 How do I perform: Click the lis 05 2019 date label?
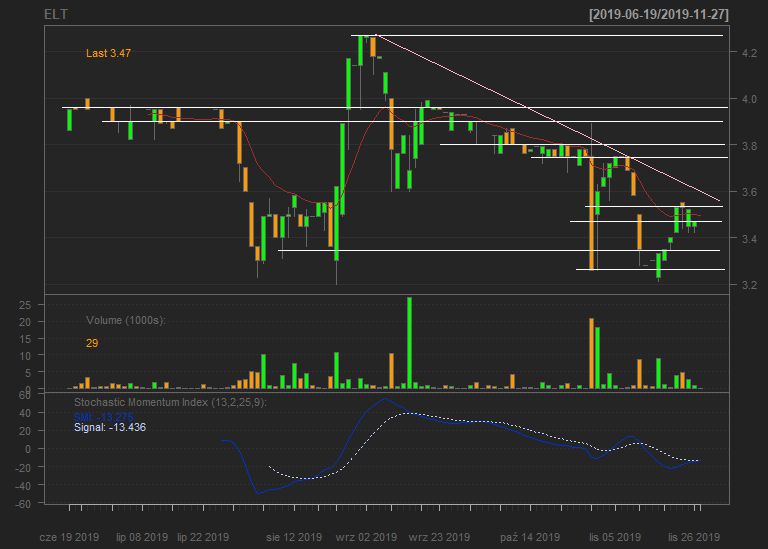point(615,537)
